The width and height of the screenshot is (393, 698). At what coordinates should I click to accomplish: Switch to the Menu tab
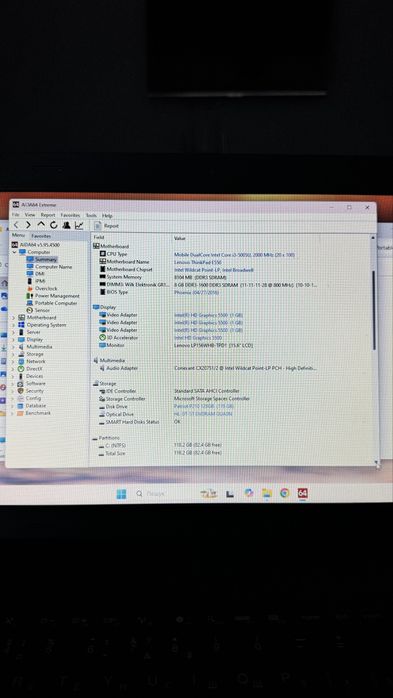(18, 235)
